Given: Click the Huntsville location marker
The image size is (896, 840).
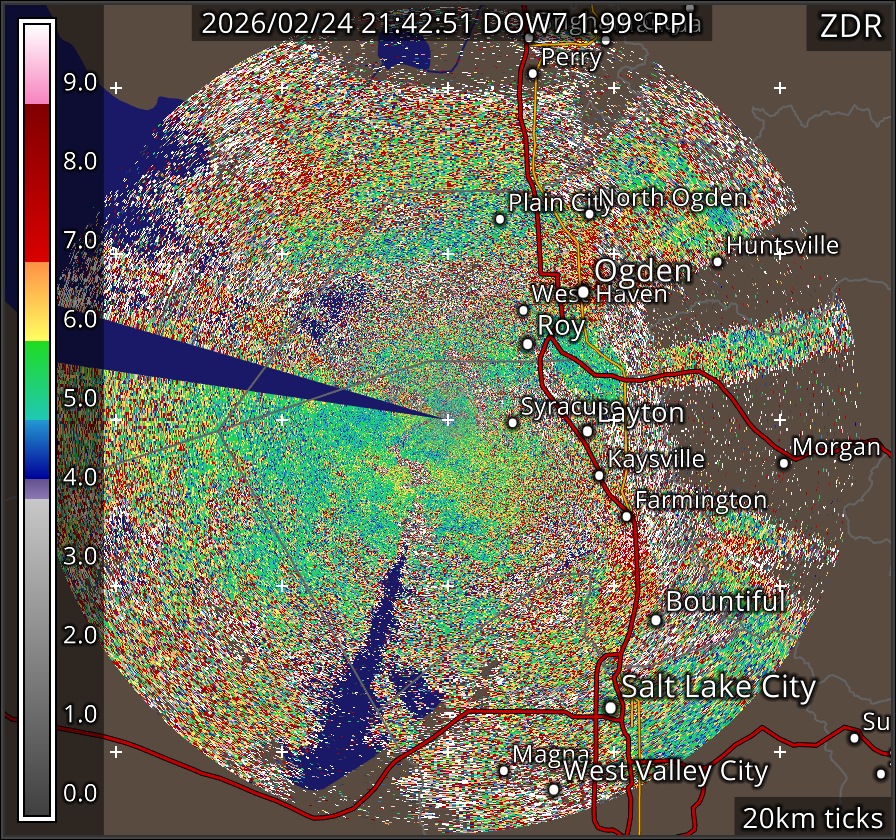Looking at the screenshot, I should [x=717, y=262].
